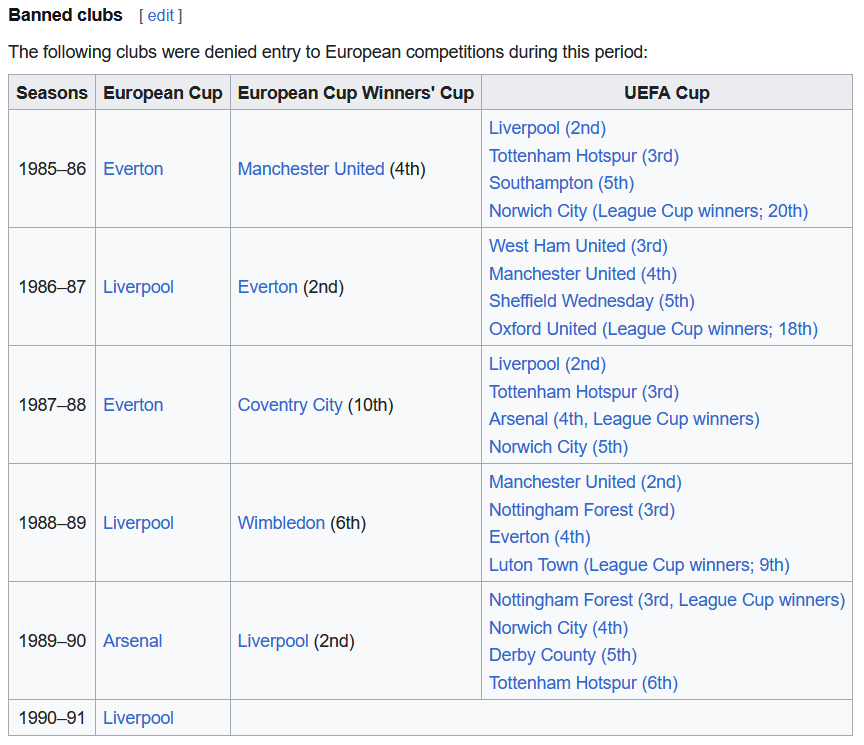Click West Ham United (3rd) link
Image resolution: width=864 pixels, height=745 pixels.
tap(578, 246)
